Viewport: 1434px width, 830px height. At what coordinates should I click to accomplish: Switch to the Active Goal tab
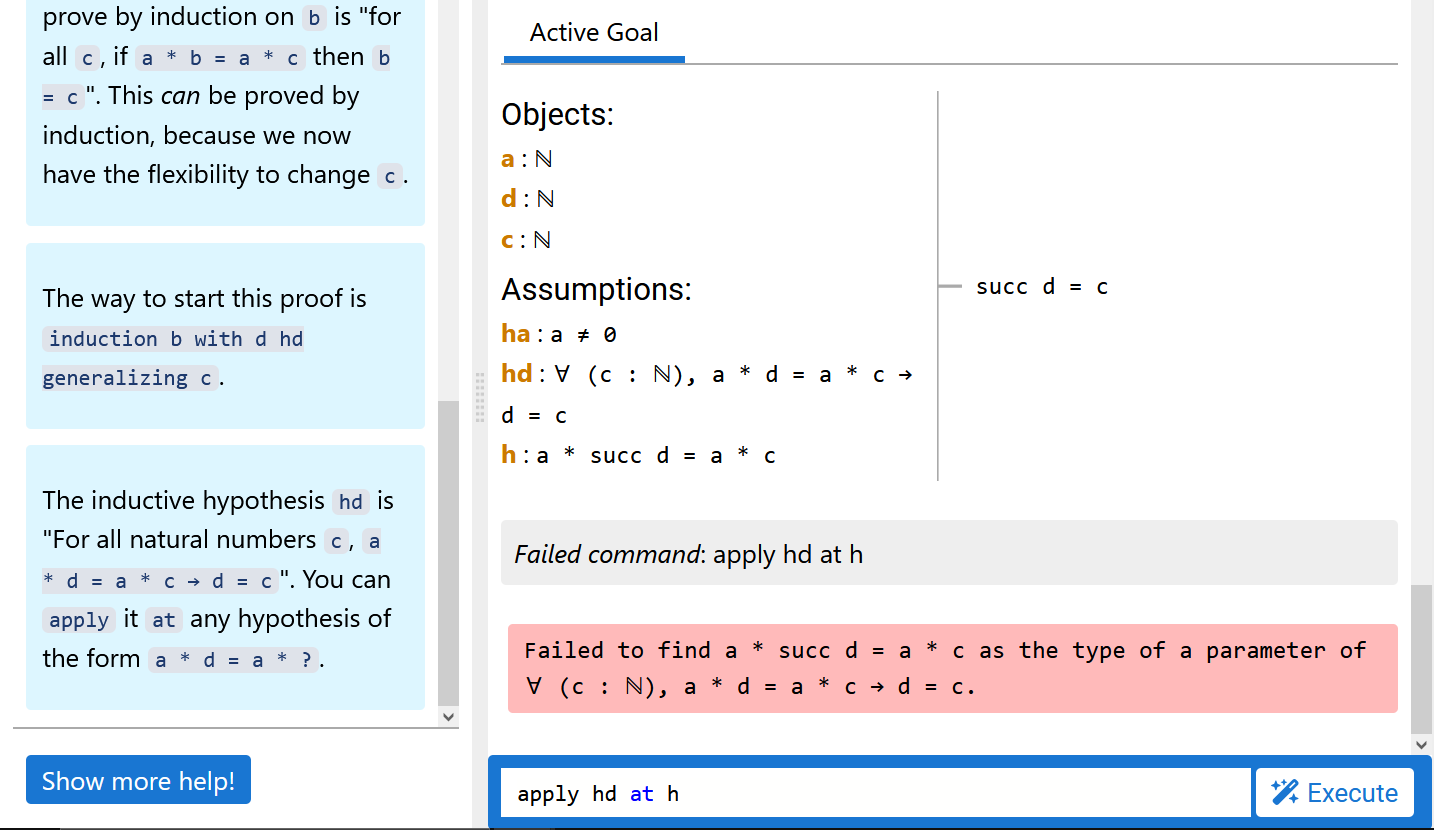pos(594,33)
